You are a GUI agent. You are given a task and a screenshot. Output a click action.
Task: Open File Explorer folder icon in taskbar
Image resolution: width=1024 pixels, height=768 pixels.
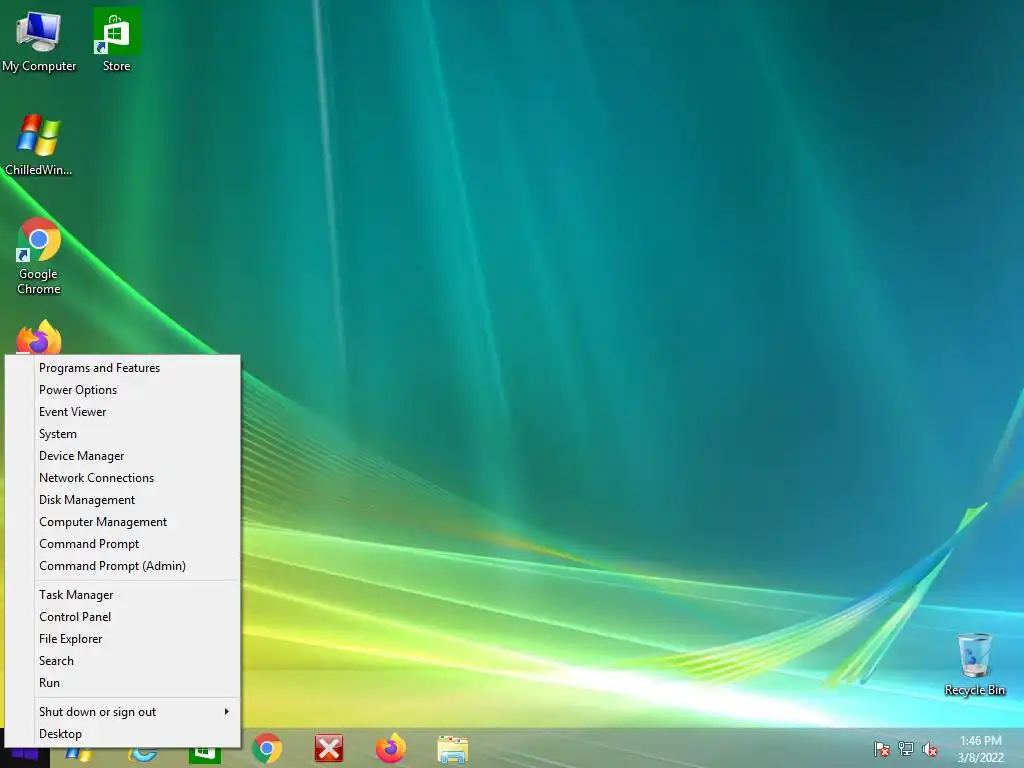(453, 749)
